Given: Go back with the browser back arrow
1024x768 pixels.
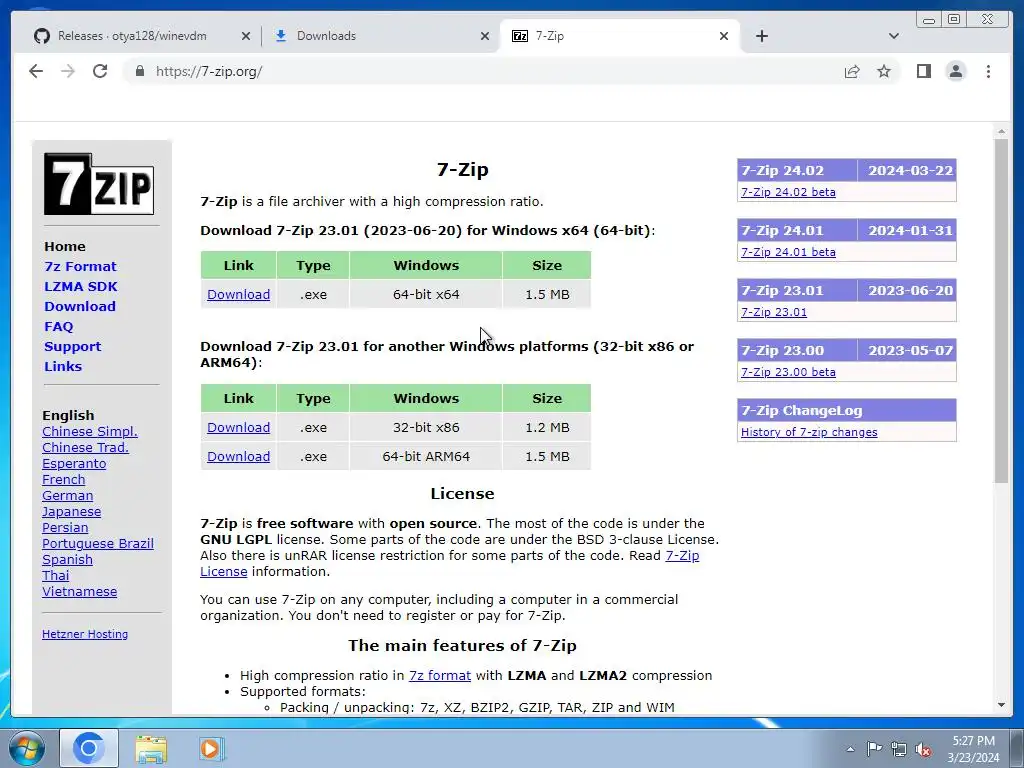Looking at the screenshot, I should 36,71.
